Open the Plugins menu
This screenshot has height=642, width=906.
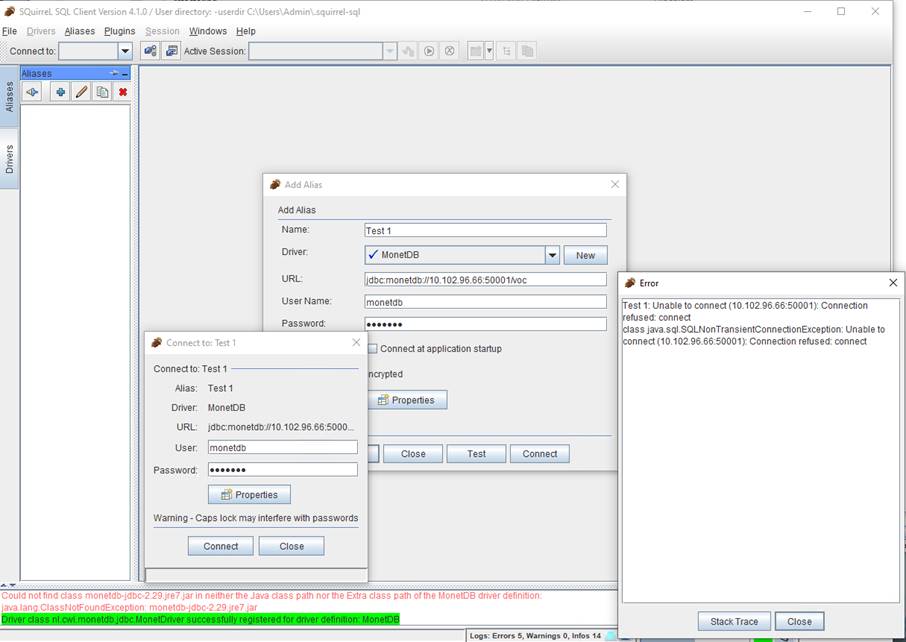tap(120, 31)
